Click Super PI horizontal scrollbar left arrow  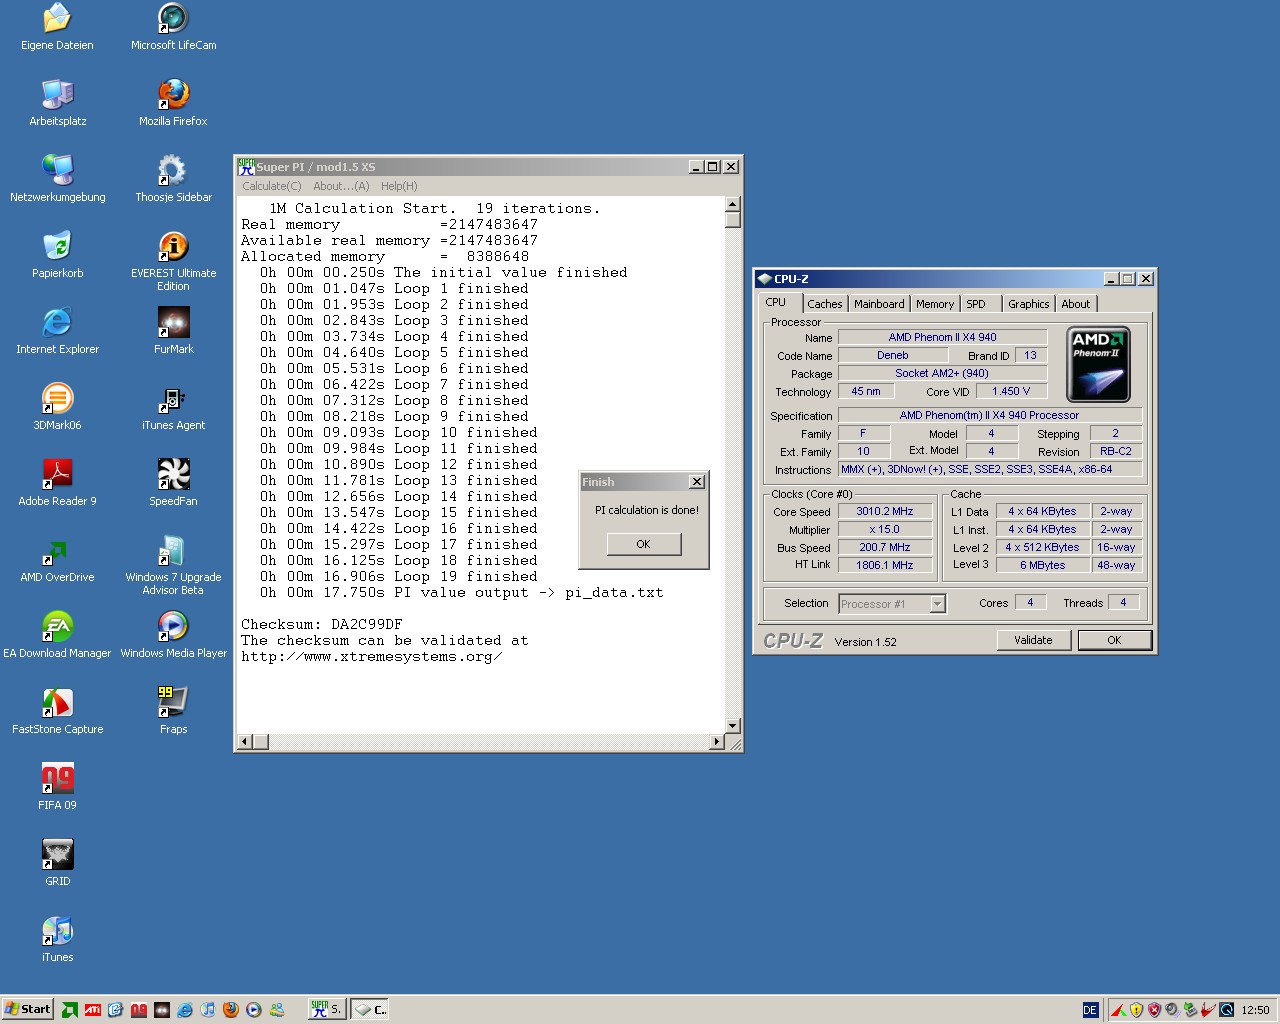pos(245,742)
